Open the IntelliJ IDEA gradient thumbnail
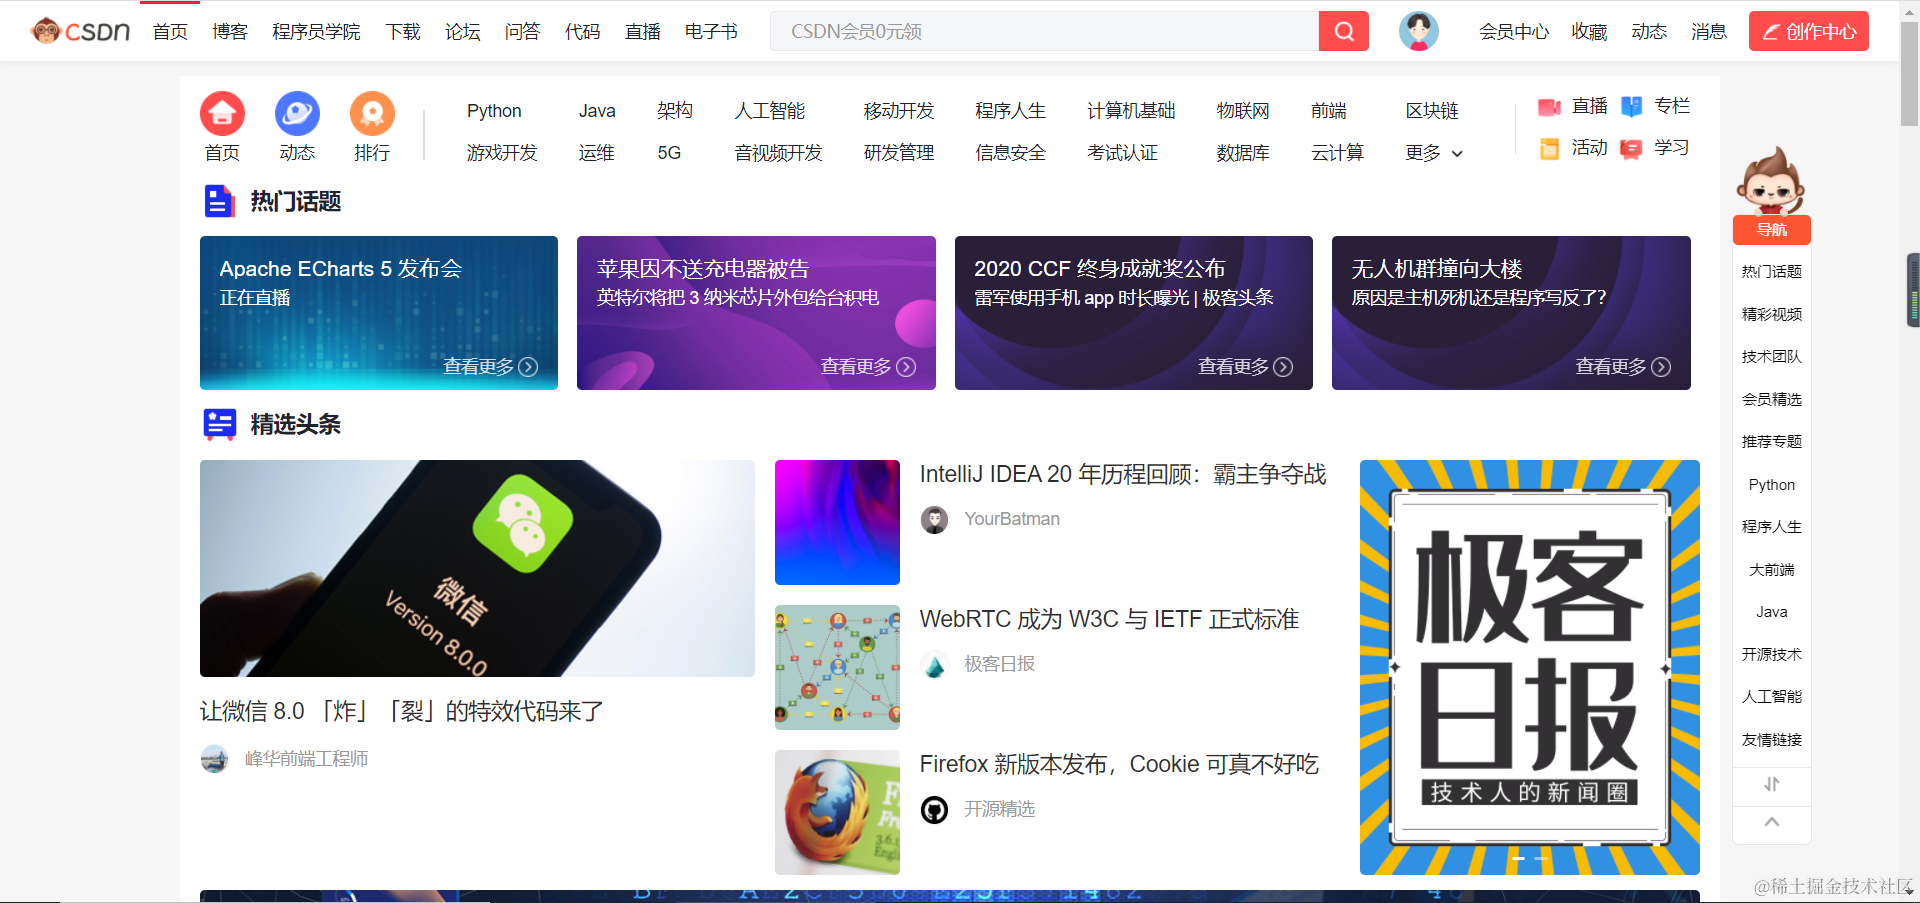The image size is (1920, 903). pos(837,522)
